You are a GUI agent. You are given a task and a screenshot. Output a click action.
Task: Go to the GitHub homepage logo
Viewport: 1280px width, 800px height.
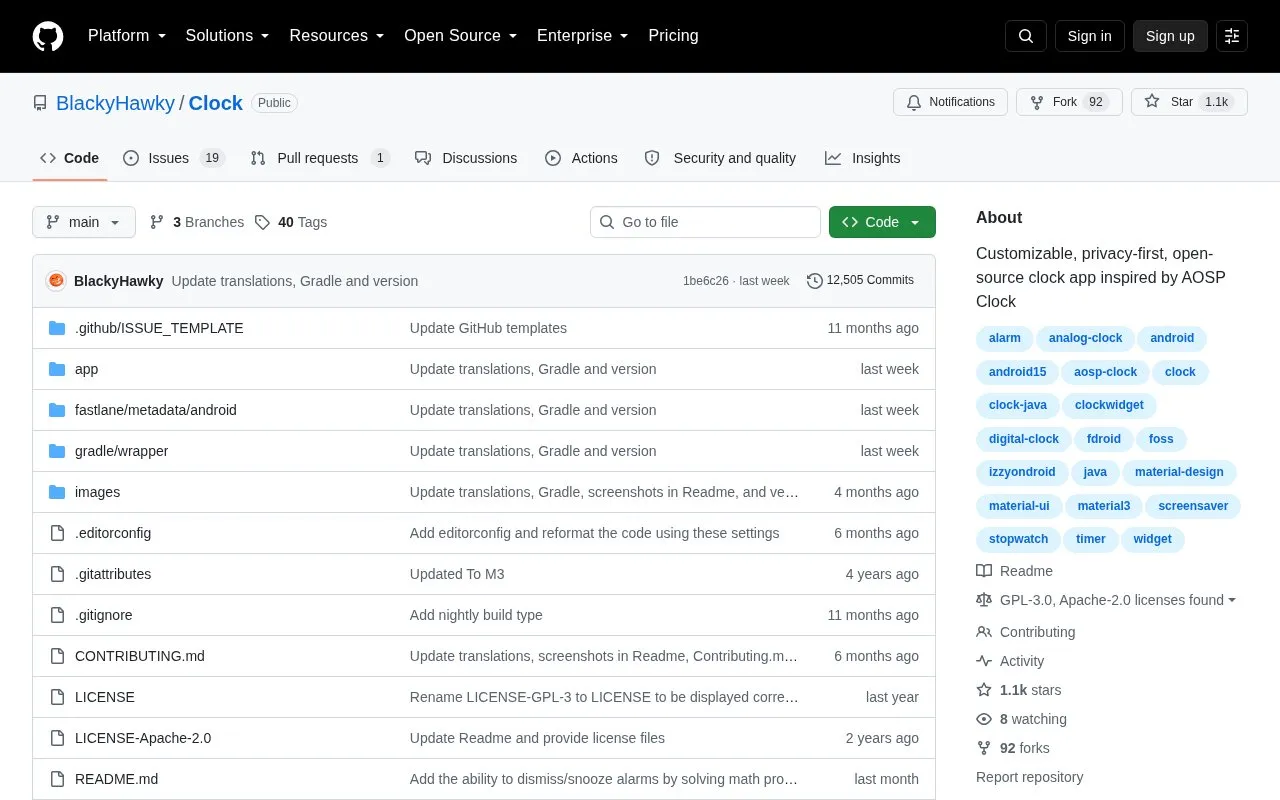tap(48, 36)
